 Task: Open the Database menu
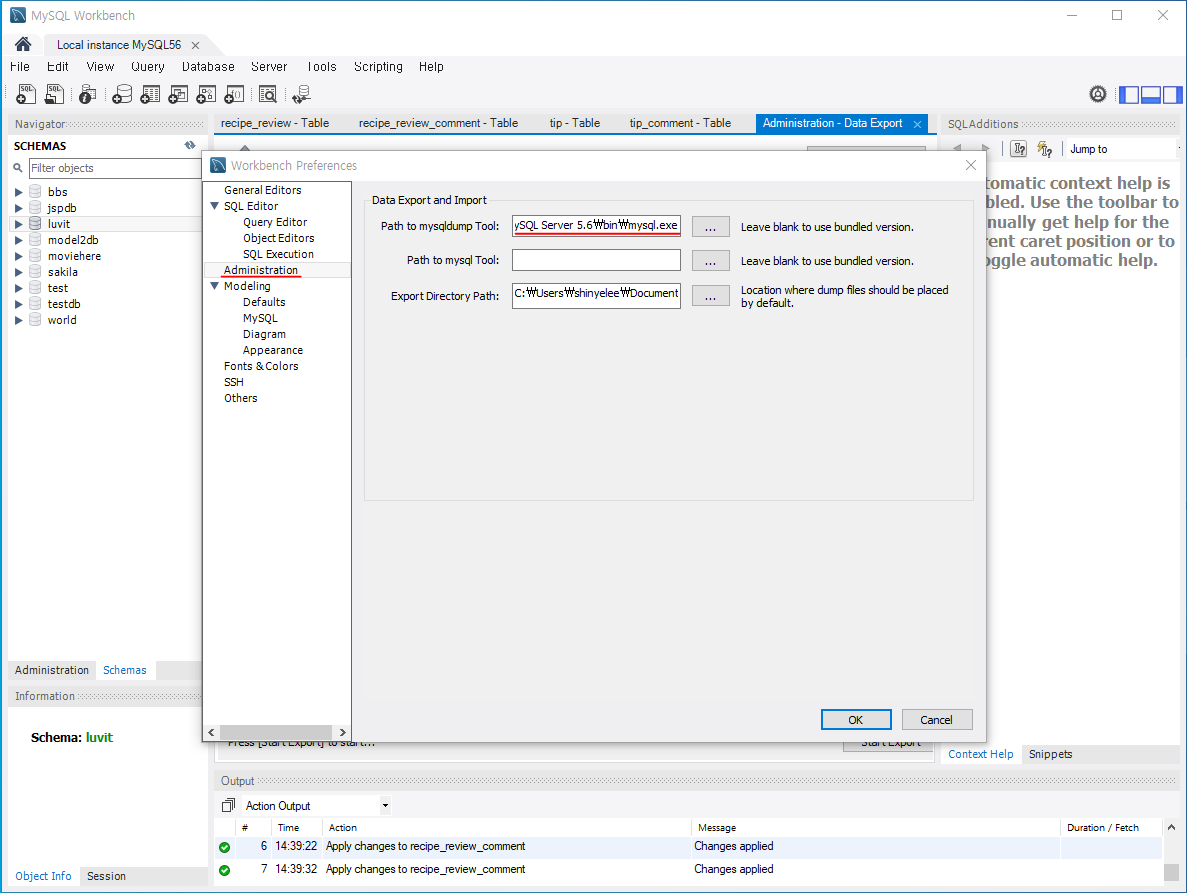click(208, 67)
